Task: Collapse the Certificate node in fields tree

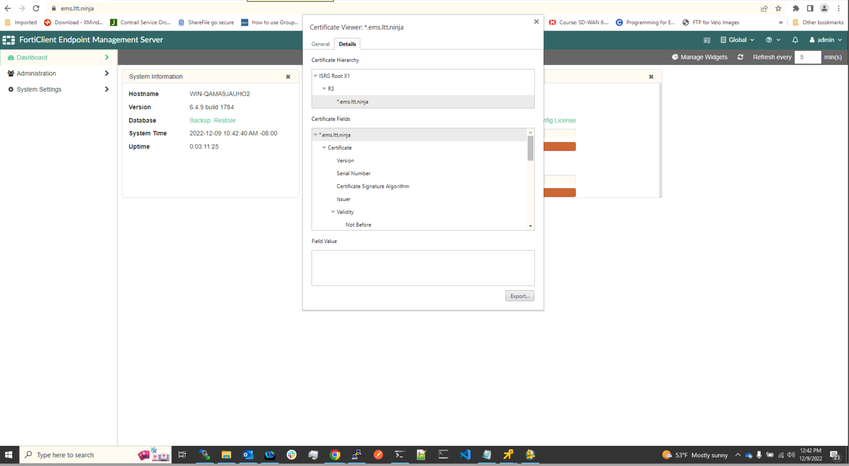Action: point(324,148)
